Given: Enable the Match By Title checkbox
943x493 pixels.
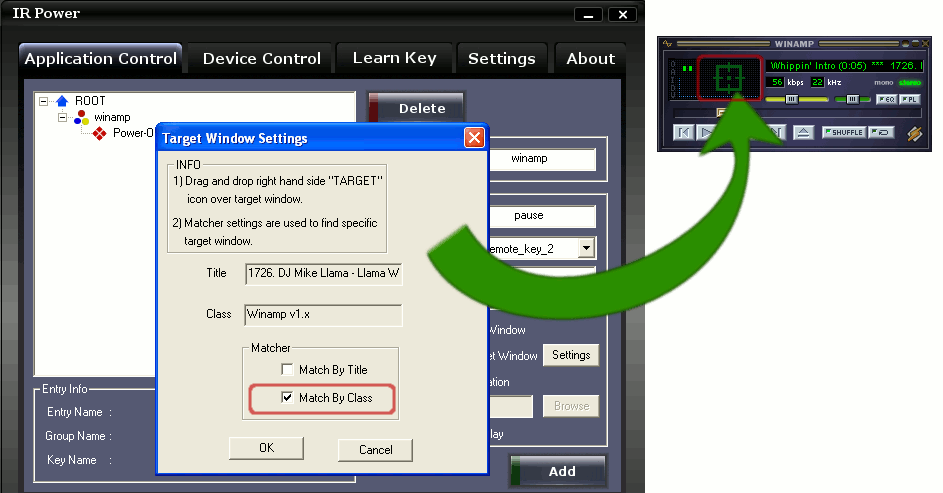Looking at the screenshot, I should tap(287, 369).
